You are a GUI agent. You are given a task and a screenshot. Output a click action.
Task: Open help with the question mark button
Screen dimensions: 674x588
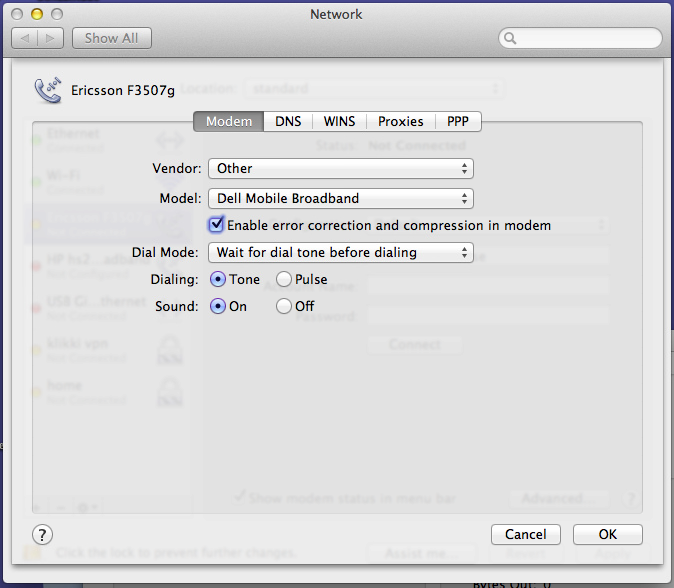click(x=42, y=535)
